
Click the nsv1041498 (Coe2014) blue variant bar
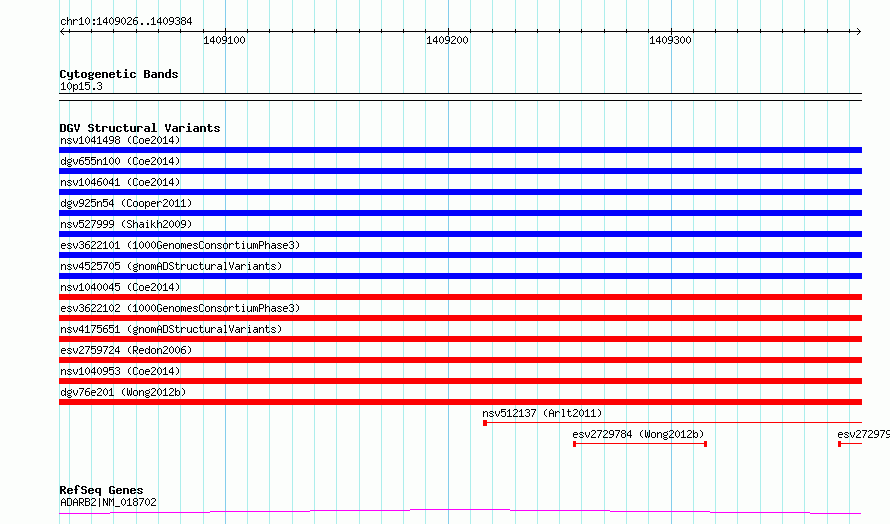460,150
